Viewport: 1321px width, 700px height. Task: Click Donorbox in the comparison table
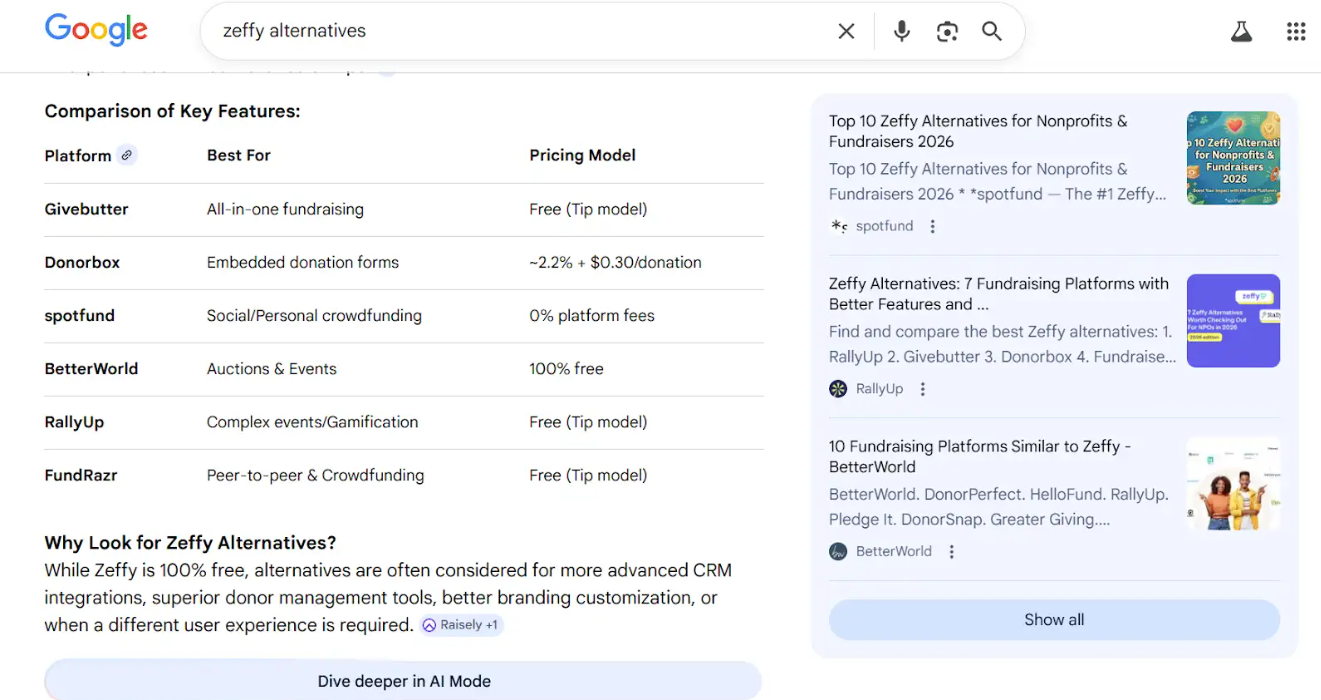click(82, 262)
